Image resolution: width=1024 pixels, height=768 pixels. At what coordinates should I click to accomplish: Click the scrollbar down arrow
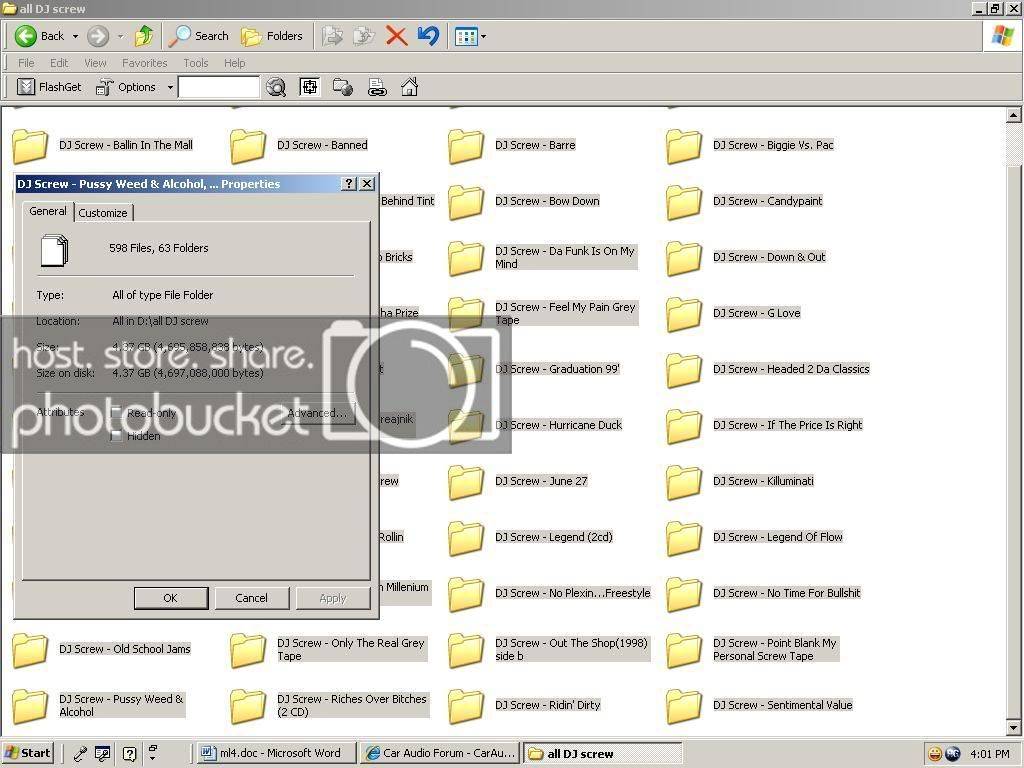(1014, 728)
